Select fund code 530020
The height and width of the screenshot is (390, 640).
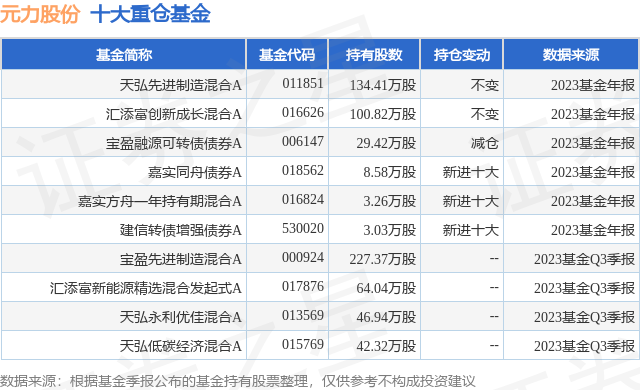(302, 228)
